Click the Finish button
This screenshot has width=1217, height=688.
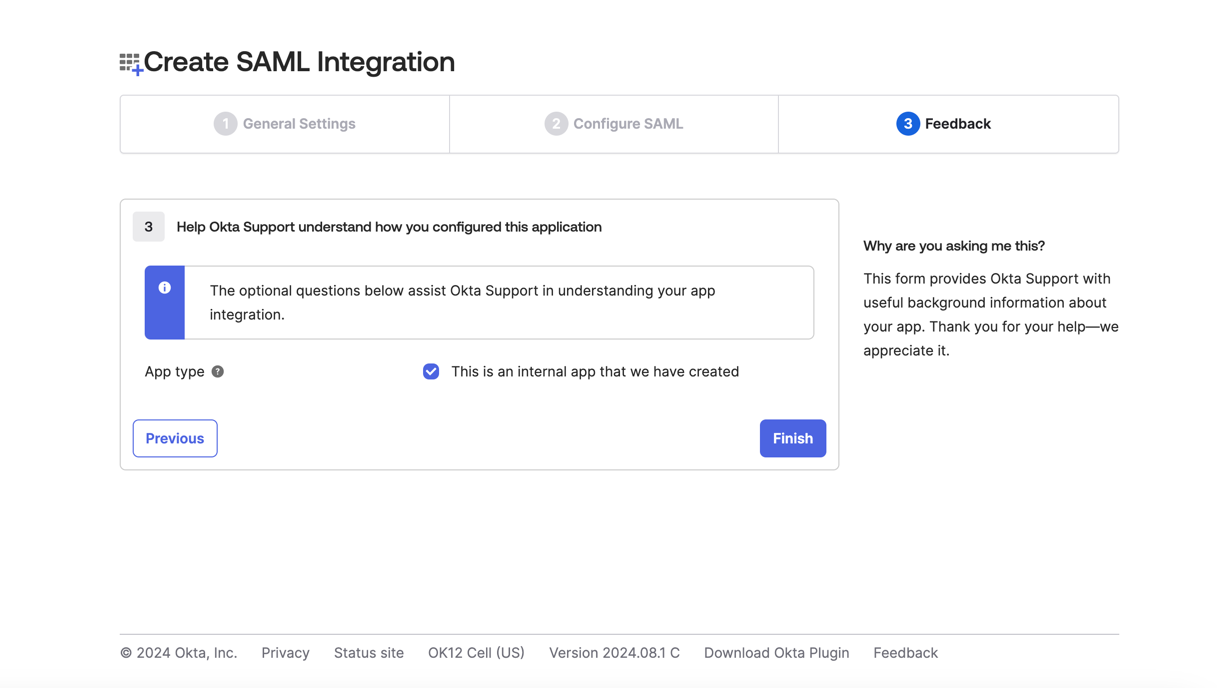[x=792, y=438]
